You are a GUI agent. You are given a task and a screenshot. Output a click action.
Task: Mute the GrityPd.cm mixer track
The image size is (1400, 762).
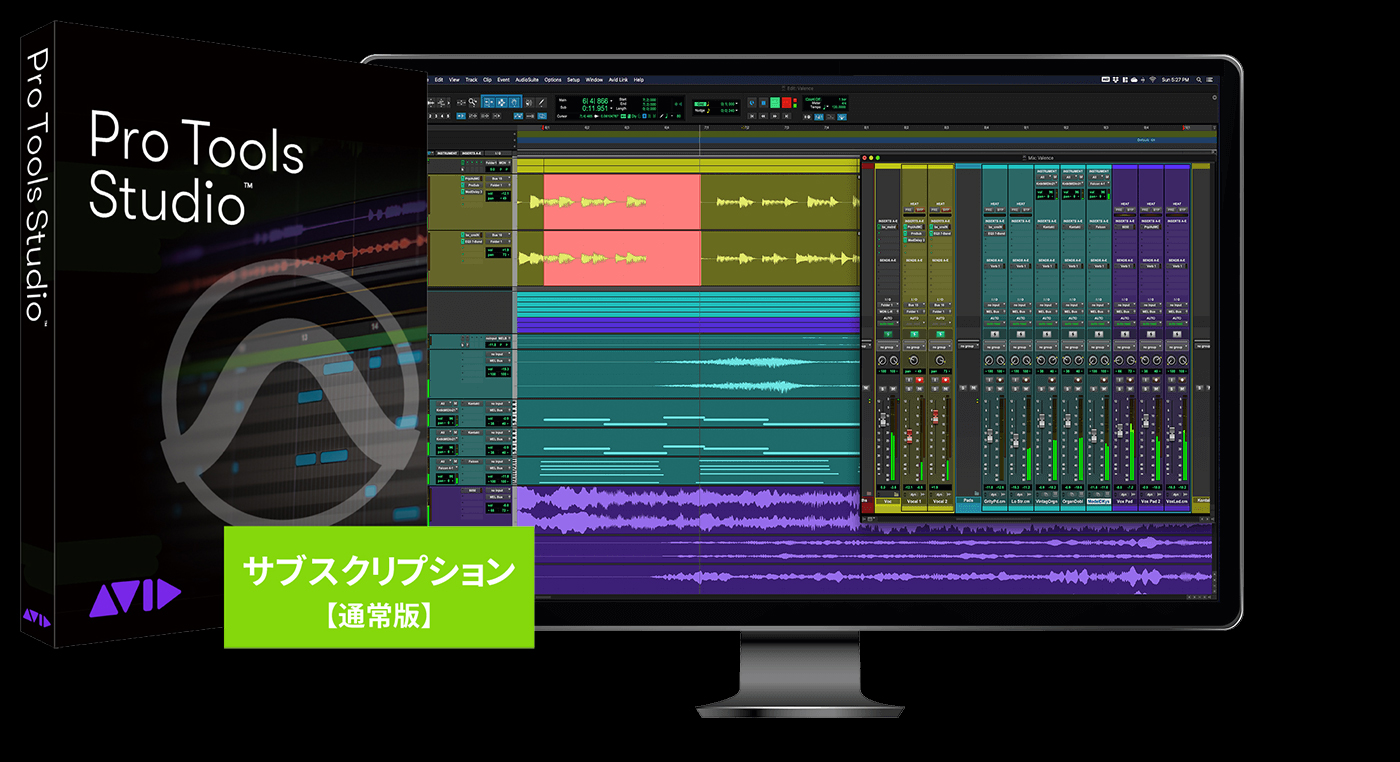point(1000,389)
